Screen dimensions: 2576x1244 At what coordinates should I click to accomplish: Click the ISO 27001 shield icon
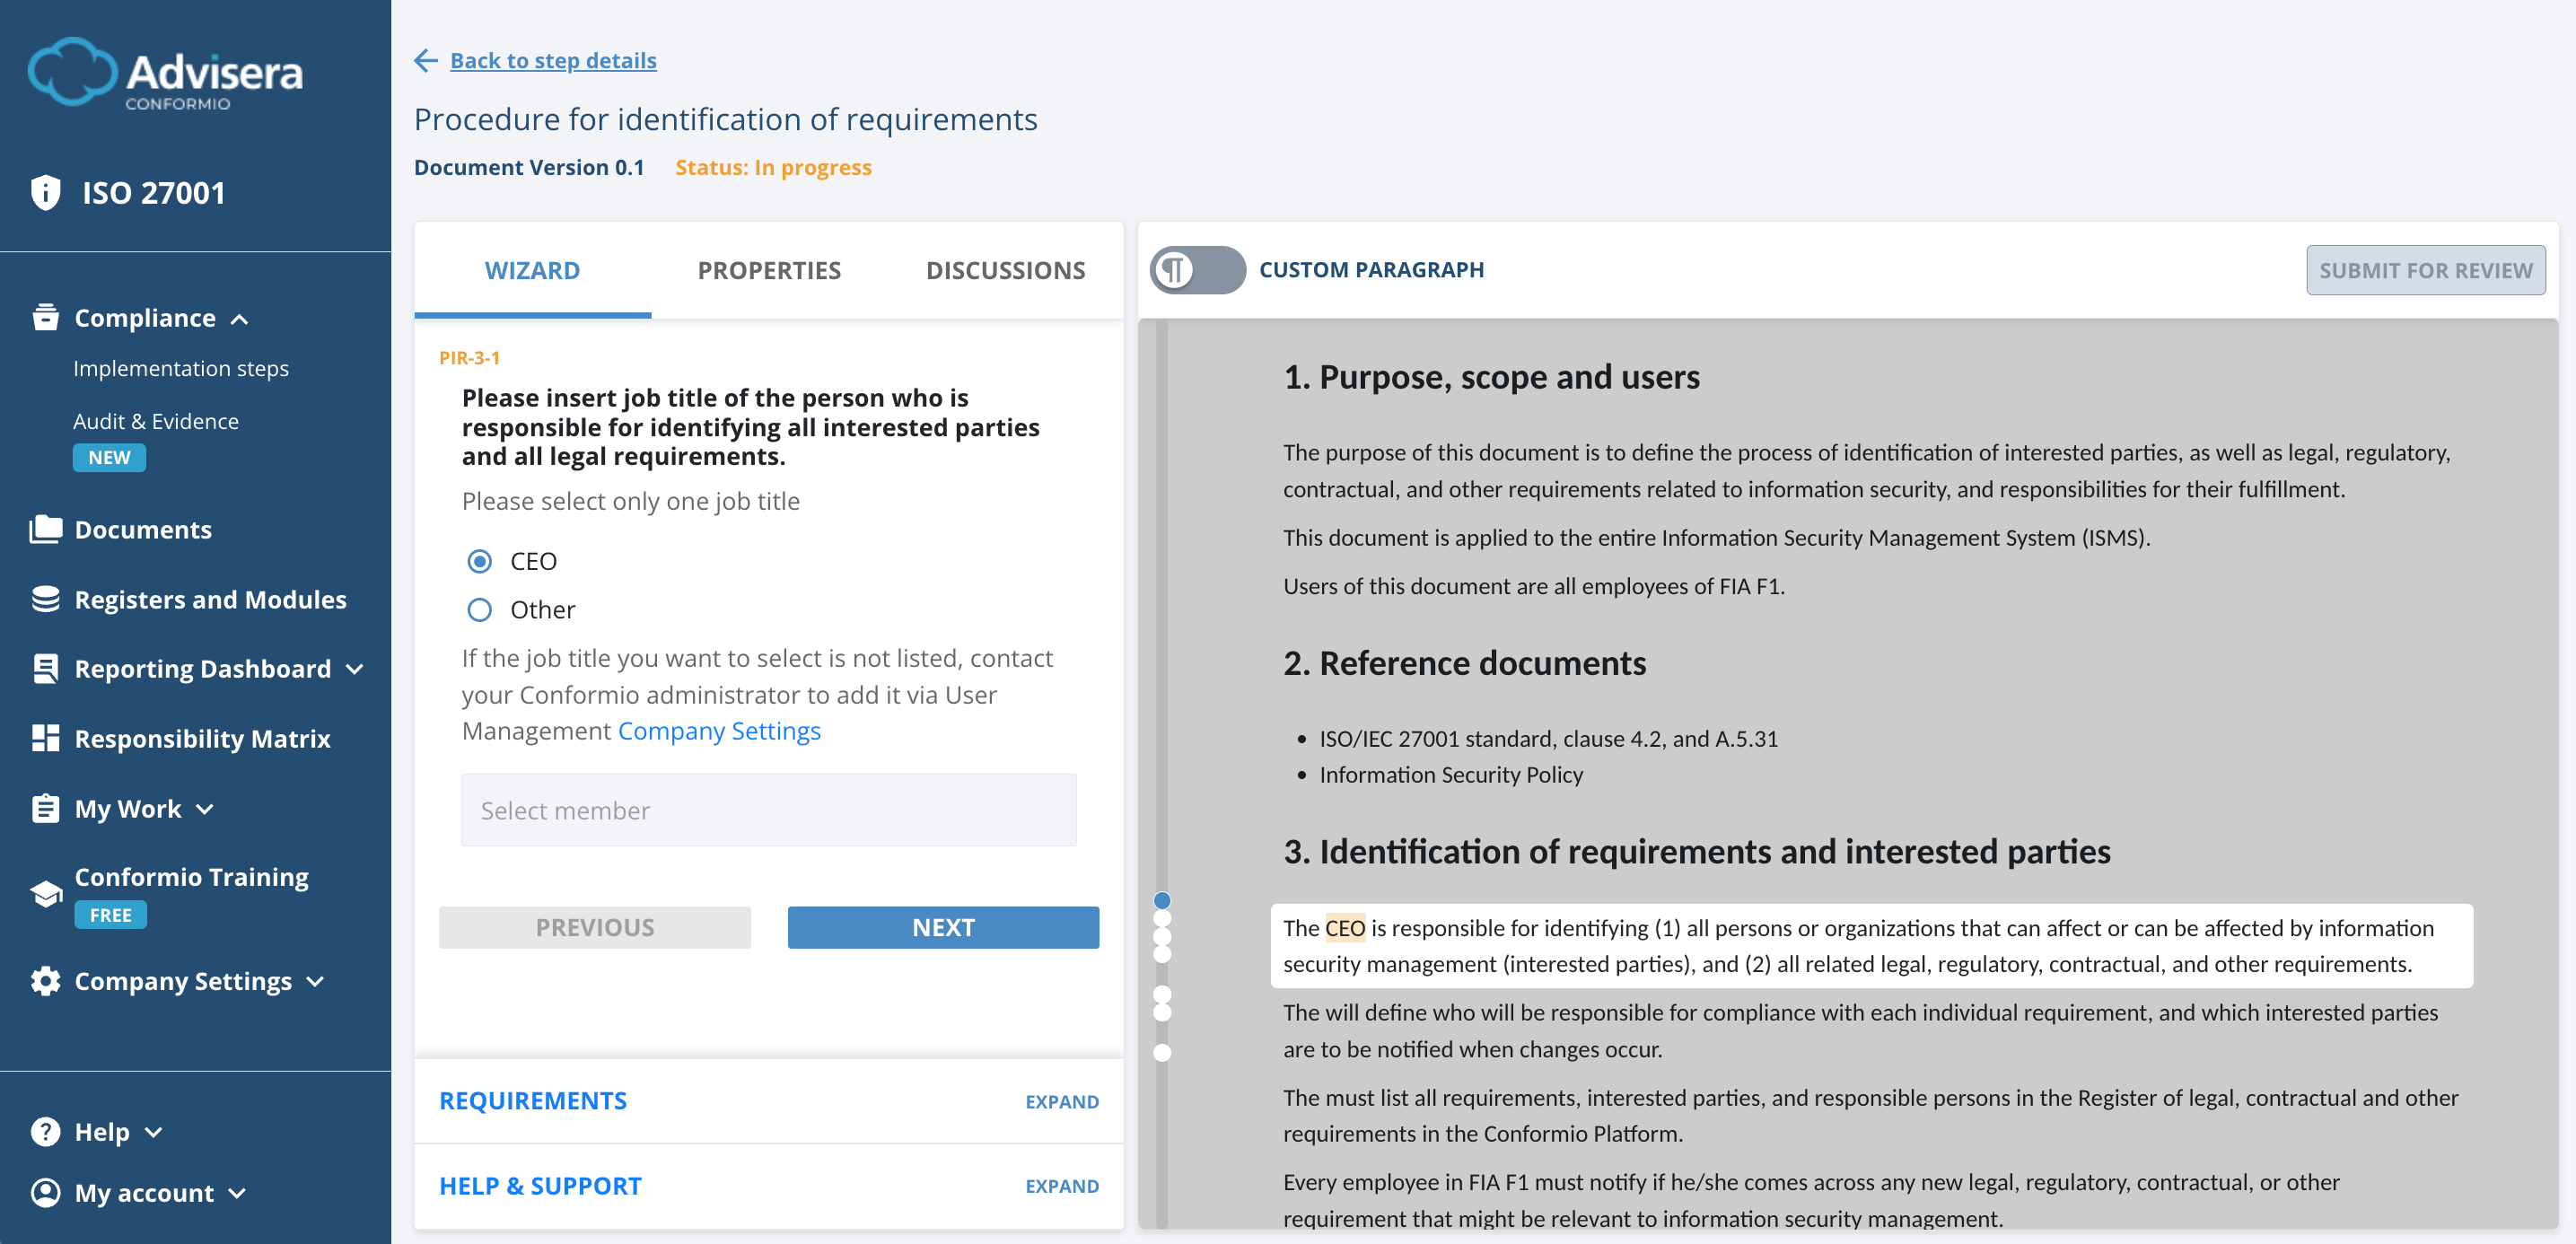coord(45,192)
